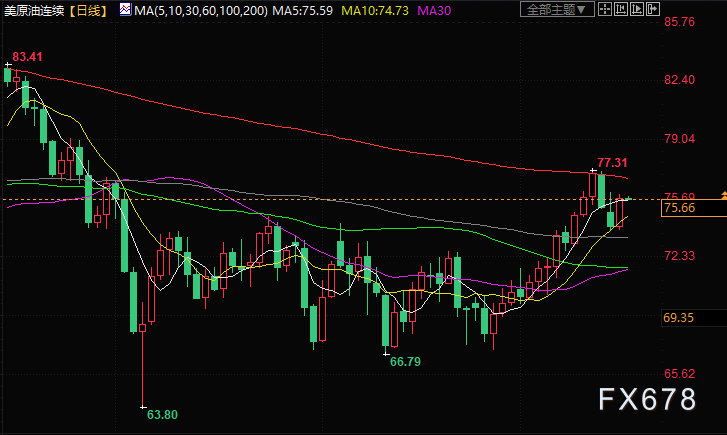
Task: Click the 72.33 axis value
Action: click(x=679, y=256)
